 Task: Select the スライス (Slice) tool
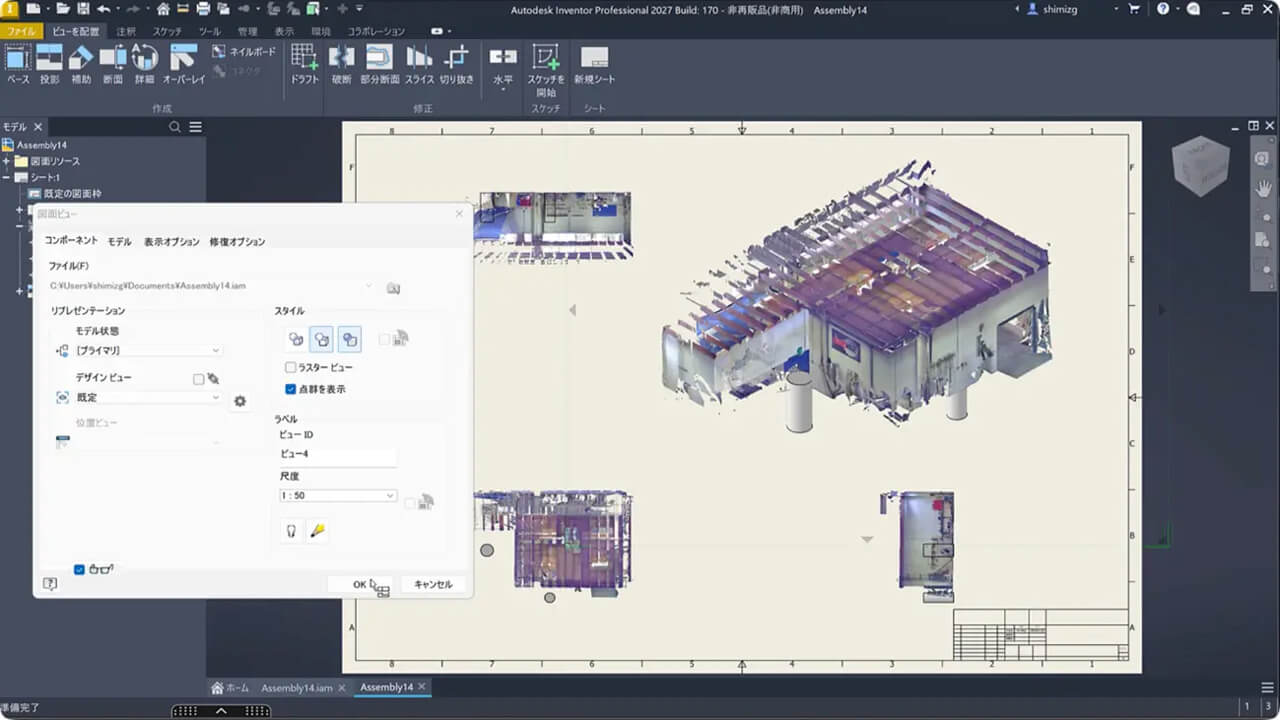[419, 65]
